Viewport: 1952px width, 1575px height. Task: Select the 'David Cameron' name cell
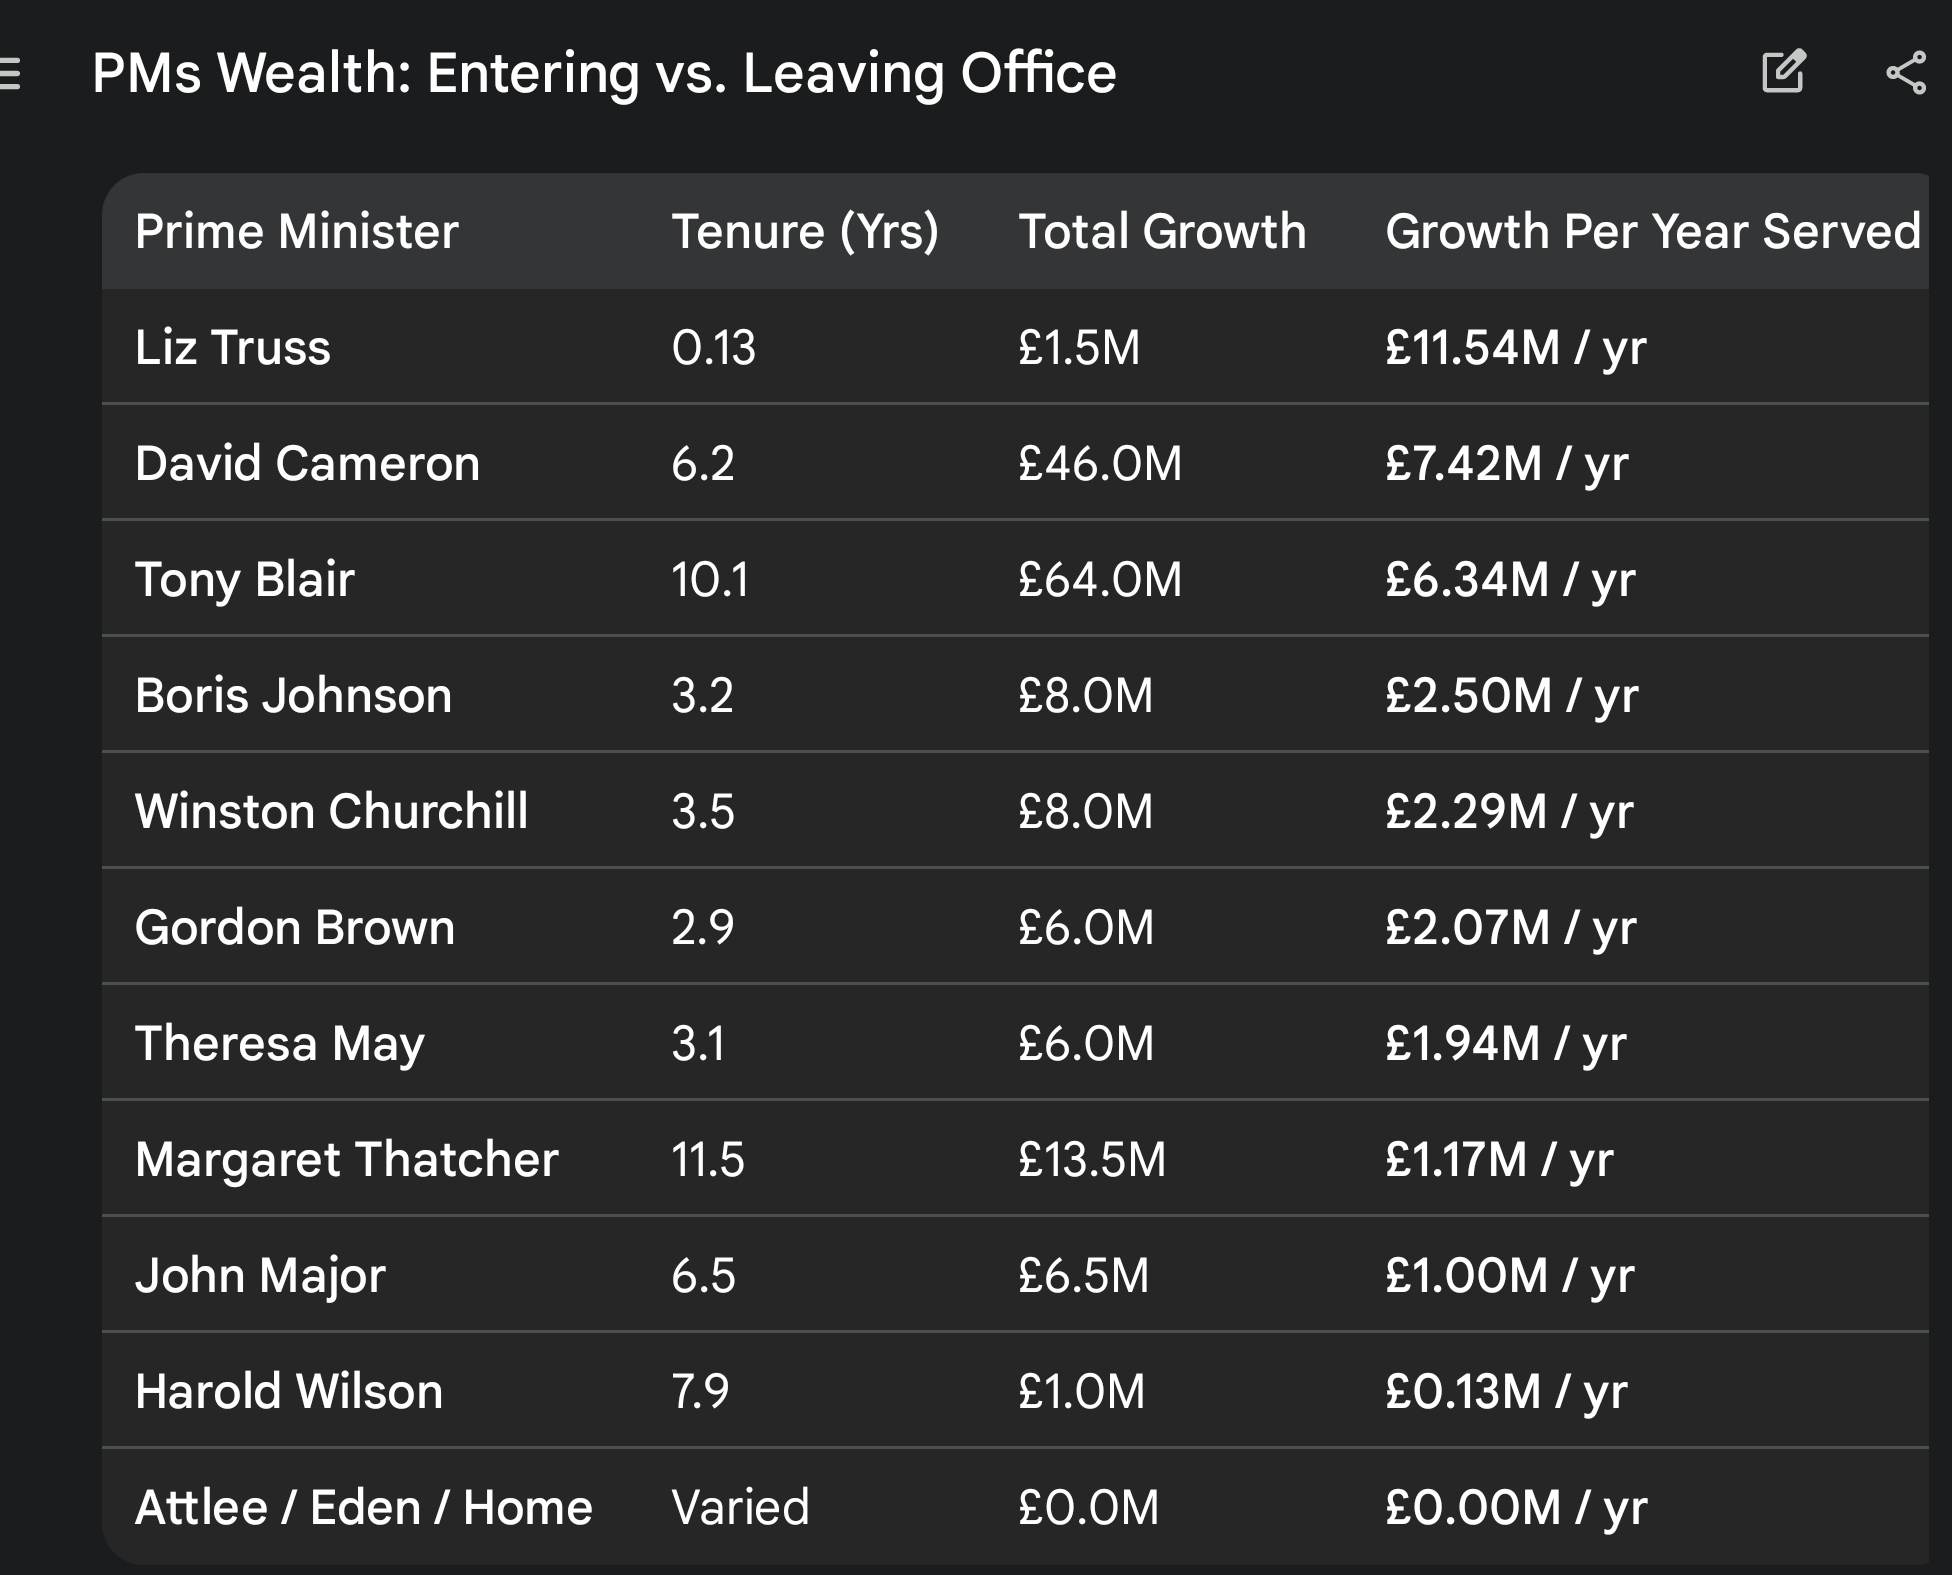click(x=307, y=464)
